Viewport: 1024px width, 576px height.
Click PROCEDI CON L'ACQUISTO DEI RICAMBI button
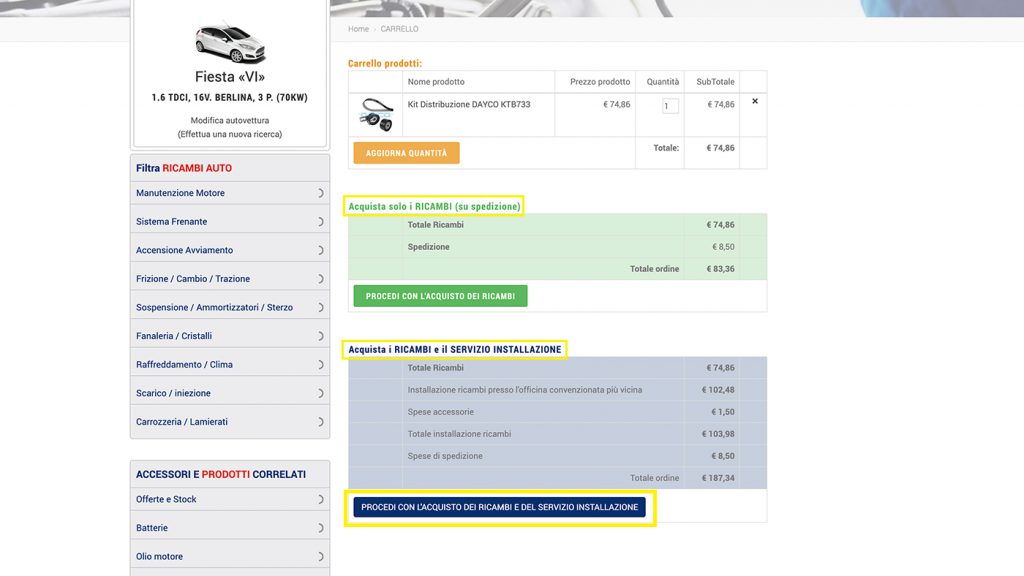440,296
